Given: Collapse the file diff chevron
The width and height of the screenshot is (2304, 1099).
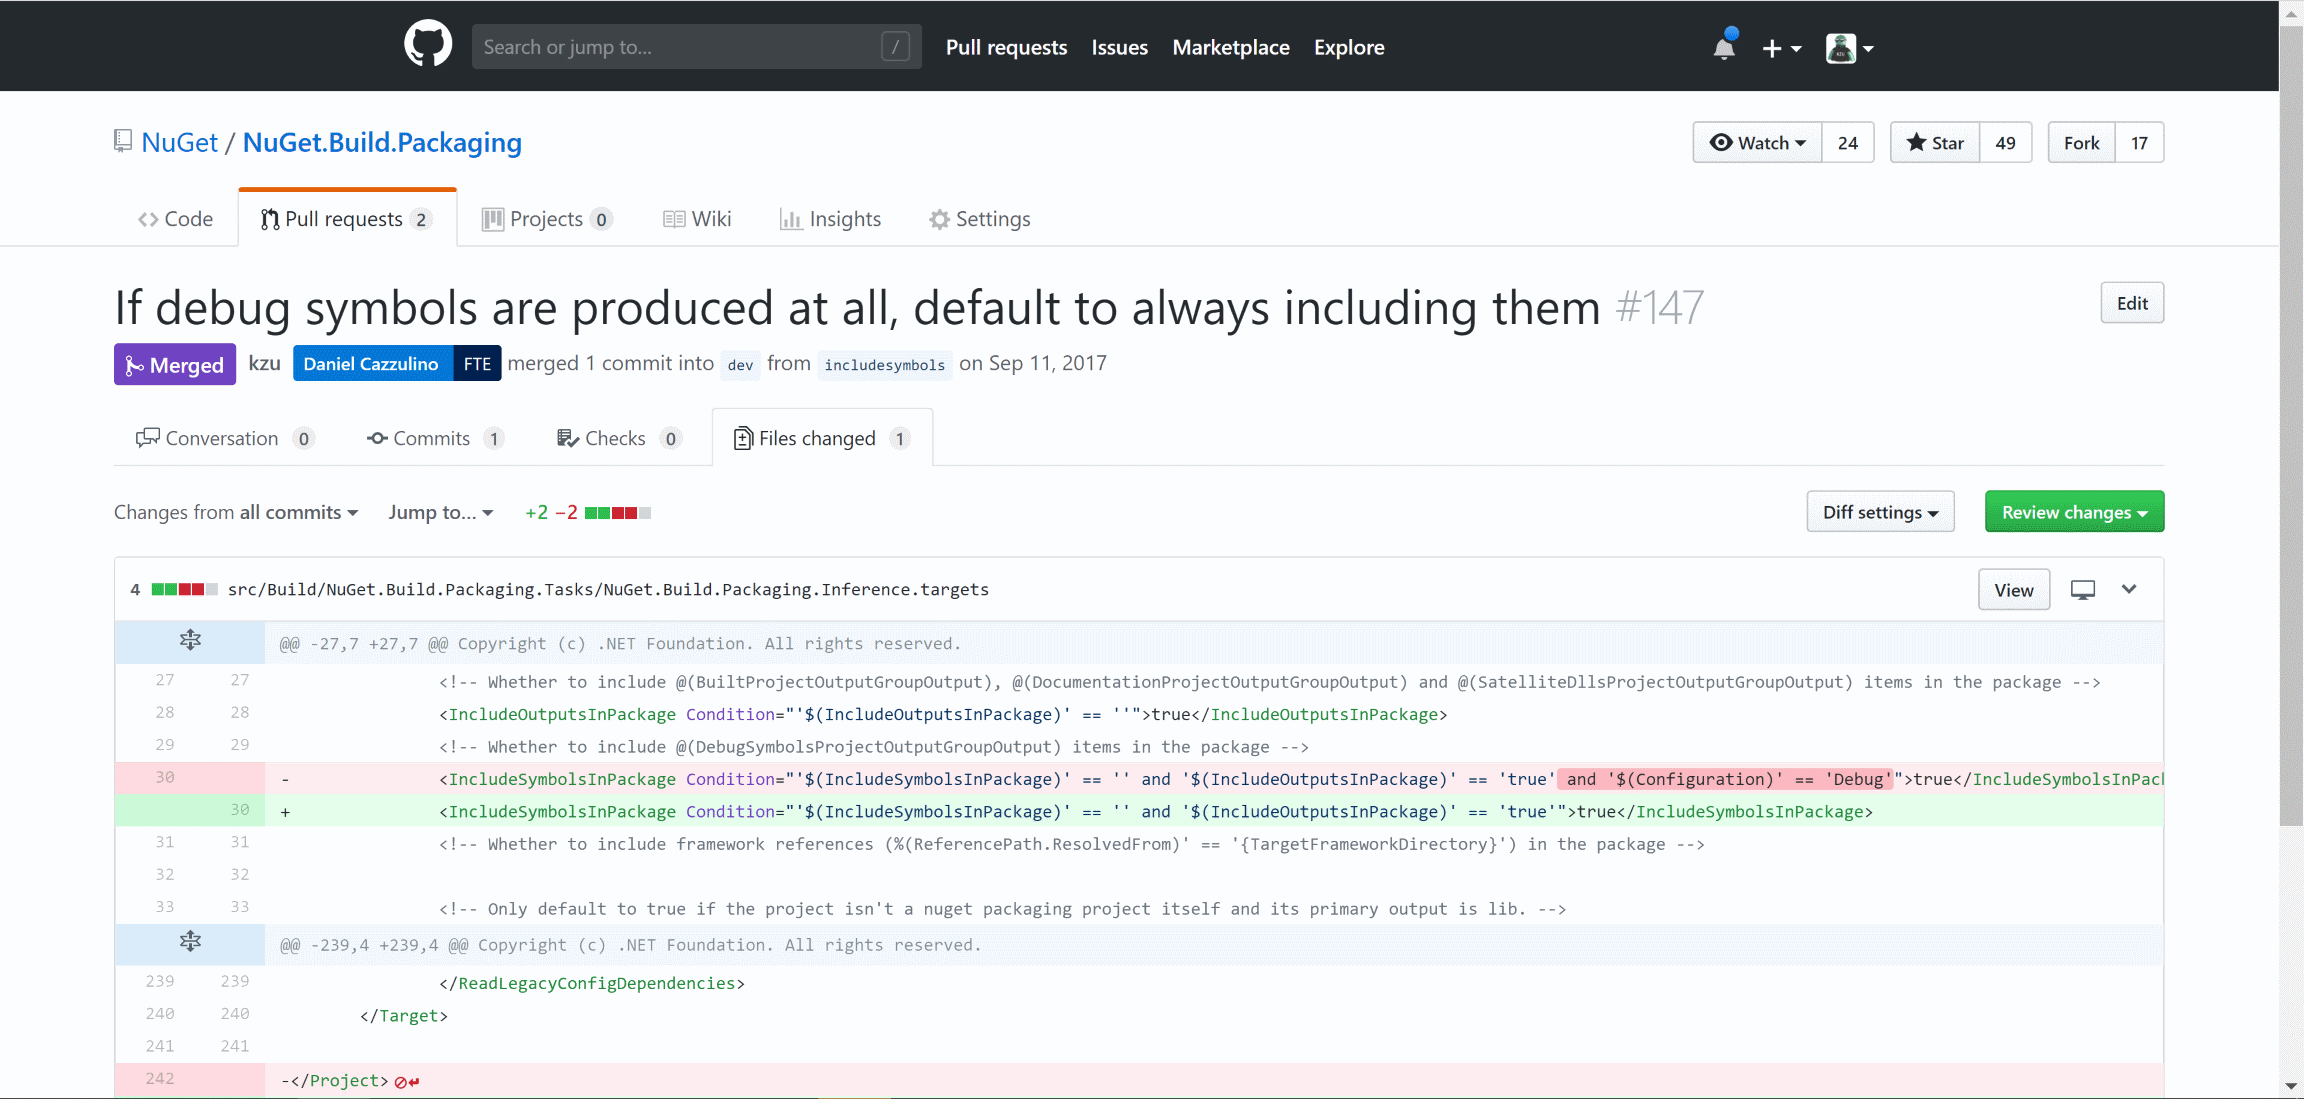Looking at the screenshot, I should [x=2129, y=589].
